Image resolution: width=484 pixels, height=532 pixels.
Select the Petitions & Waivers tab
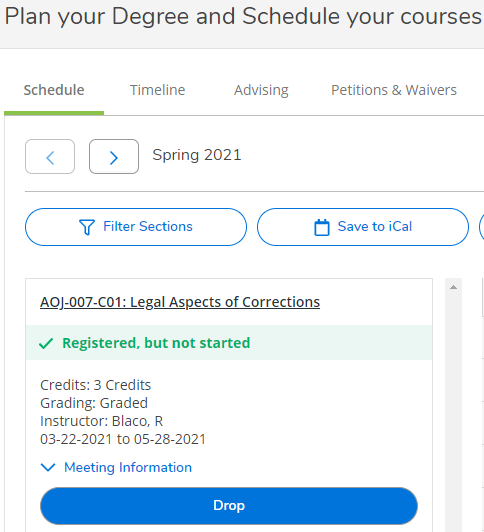394,90
